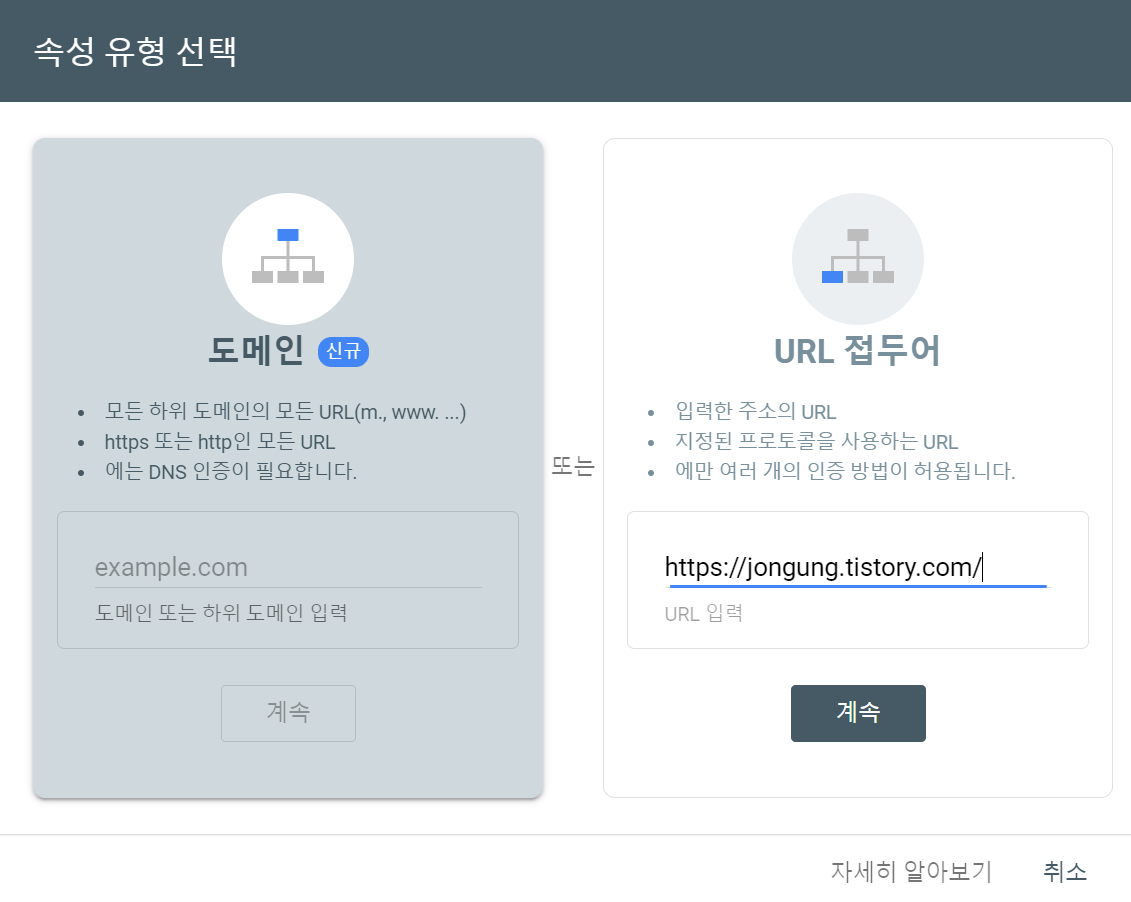Screen dimensions: 1131x902
Task: Click 계속 button under URL 접두어 card
Action: click(858, 713)
